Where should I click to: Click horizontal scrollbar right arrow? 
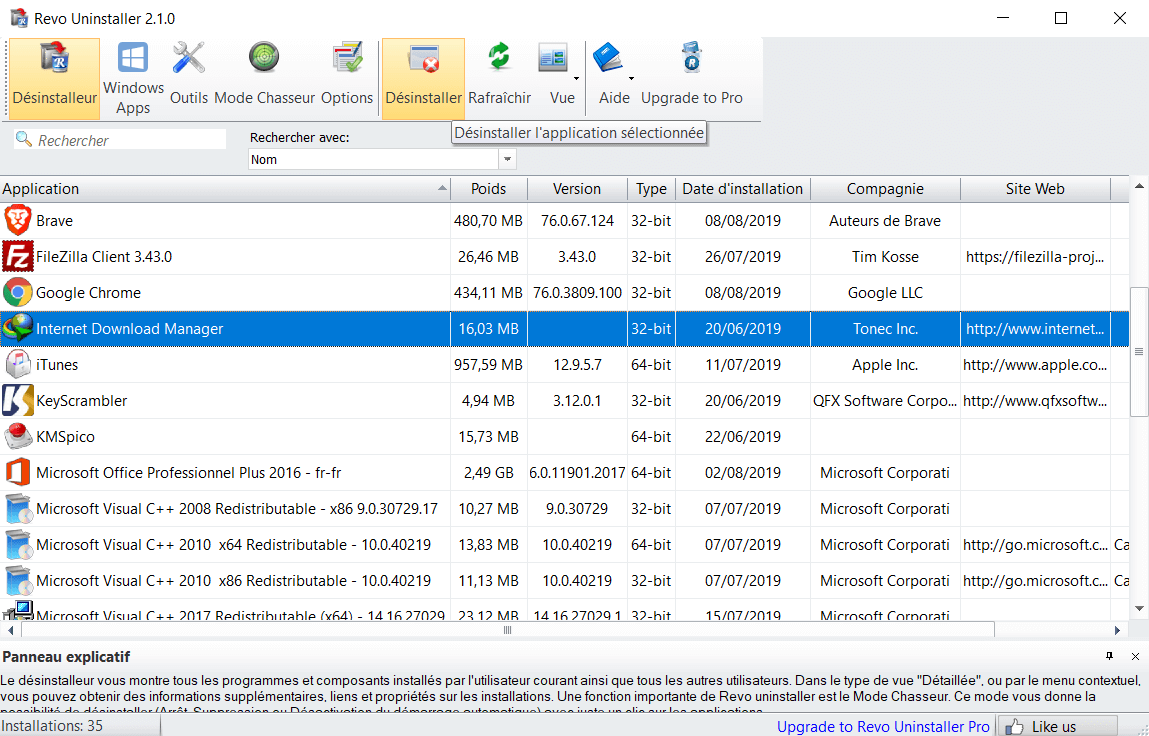pos(1117,630)
